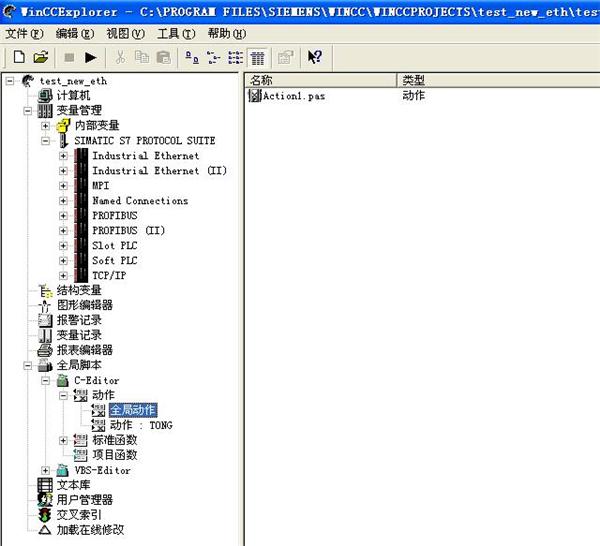Screen dimensions: 600x546
Task: Click the 交叉索引 traffic light icon
Action: tap(45, 515)
